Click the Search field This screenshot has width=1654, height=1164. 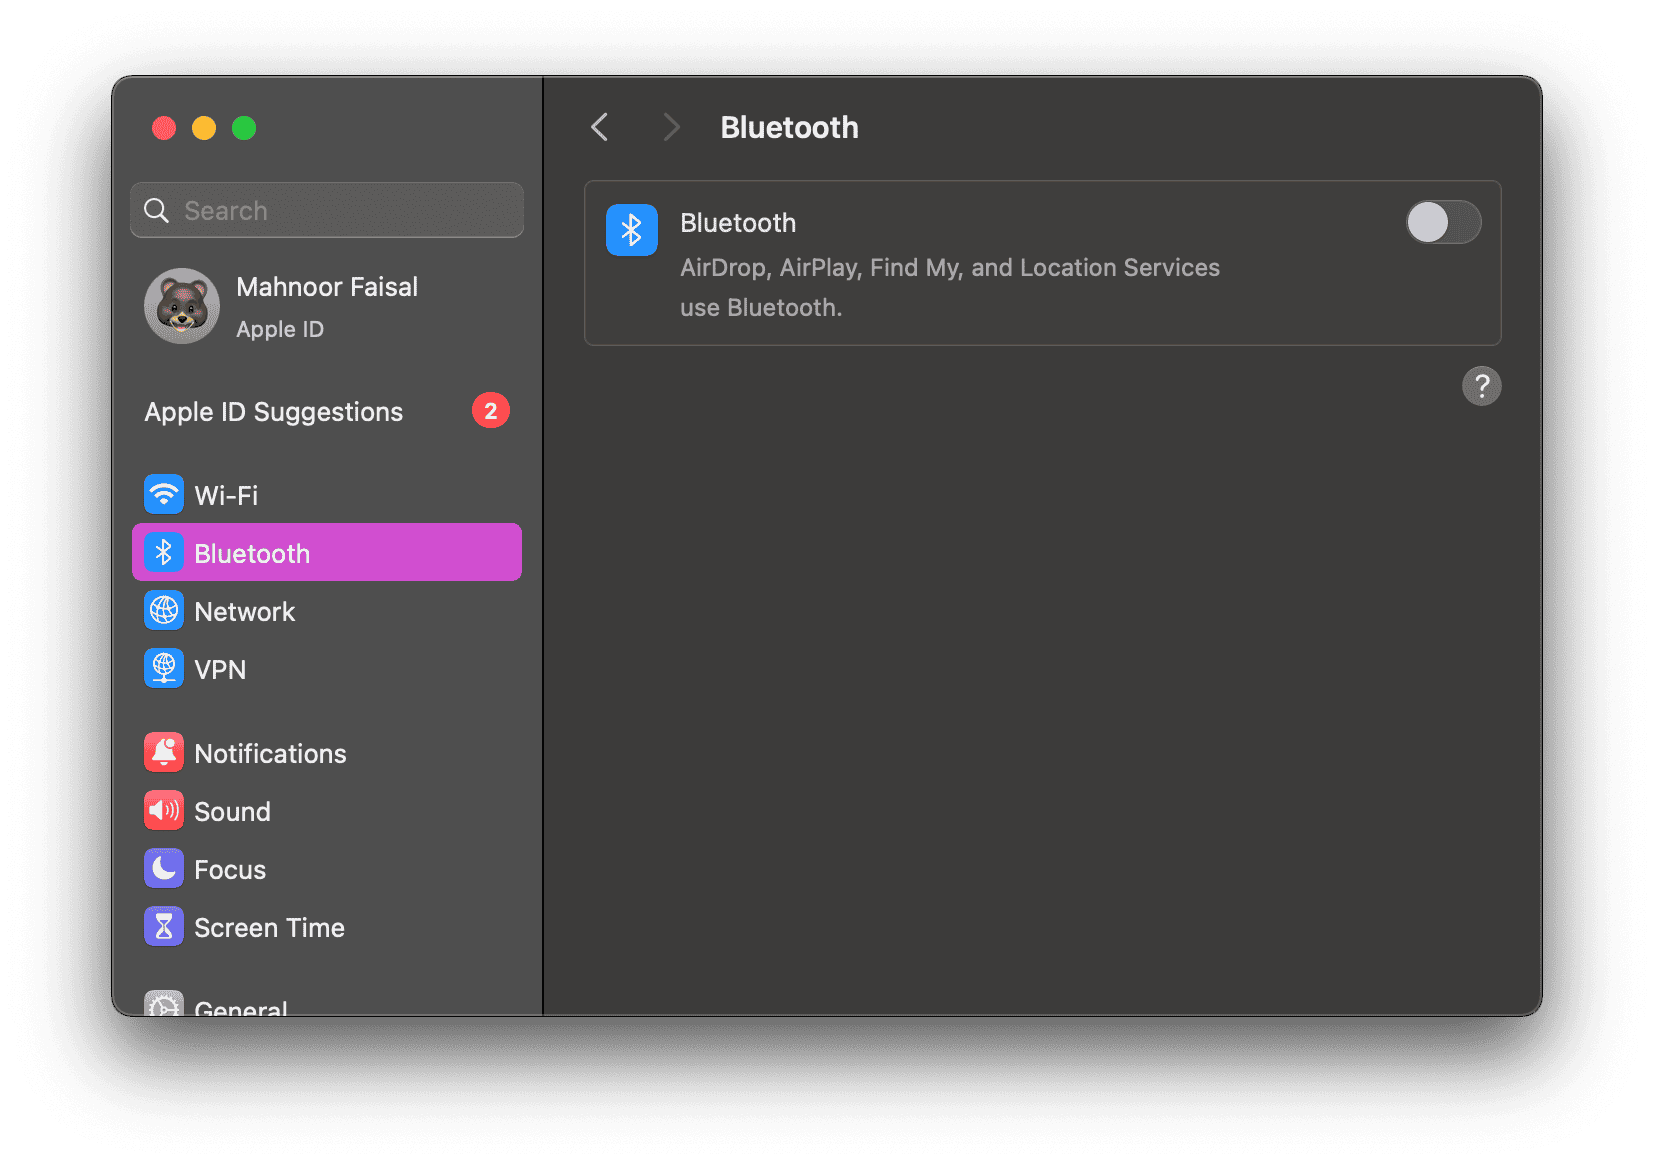[327, 211]
